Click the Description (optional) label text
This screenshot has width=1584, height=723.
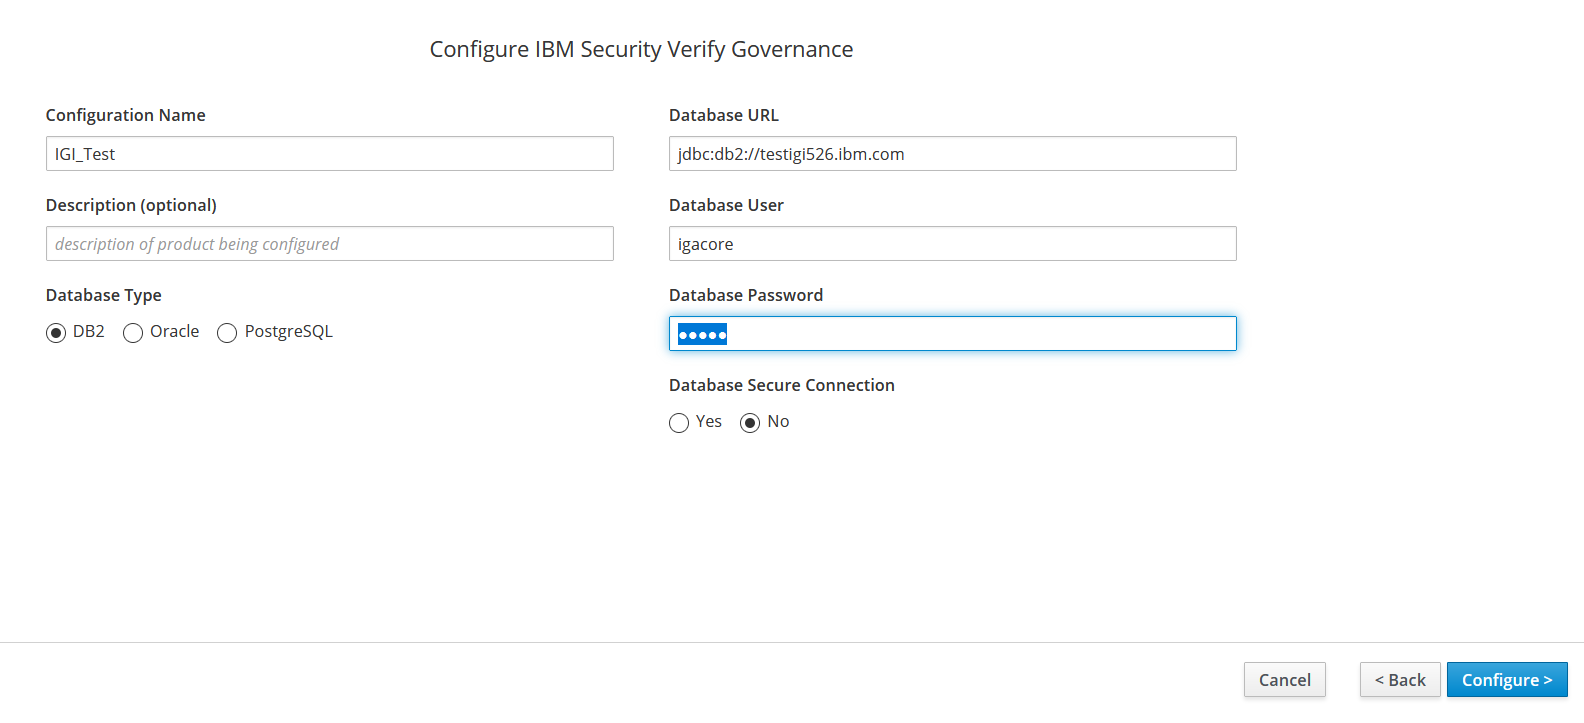pyautogui.click(x=131, y=205)
